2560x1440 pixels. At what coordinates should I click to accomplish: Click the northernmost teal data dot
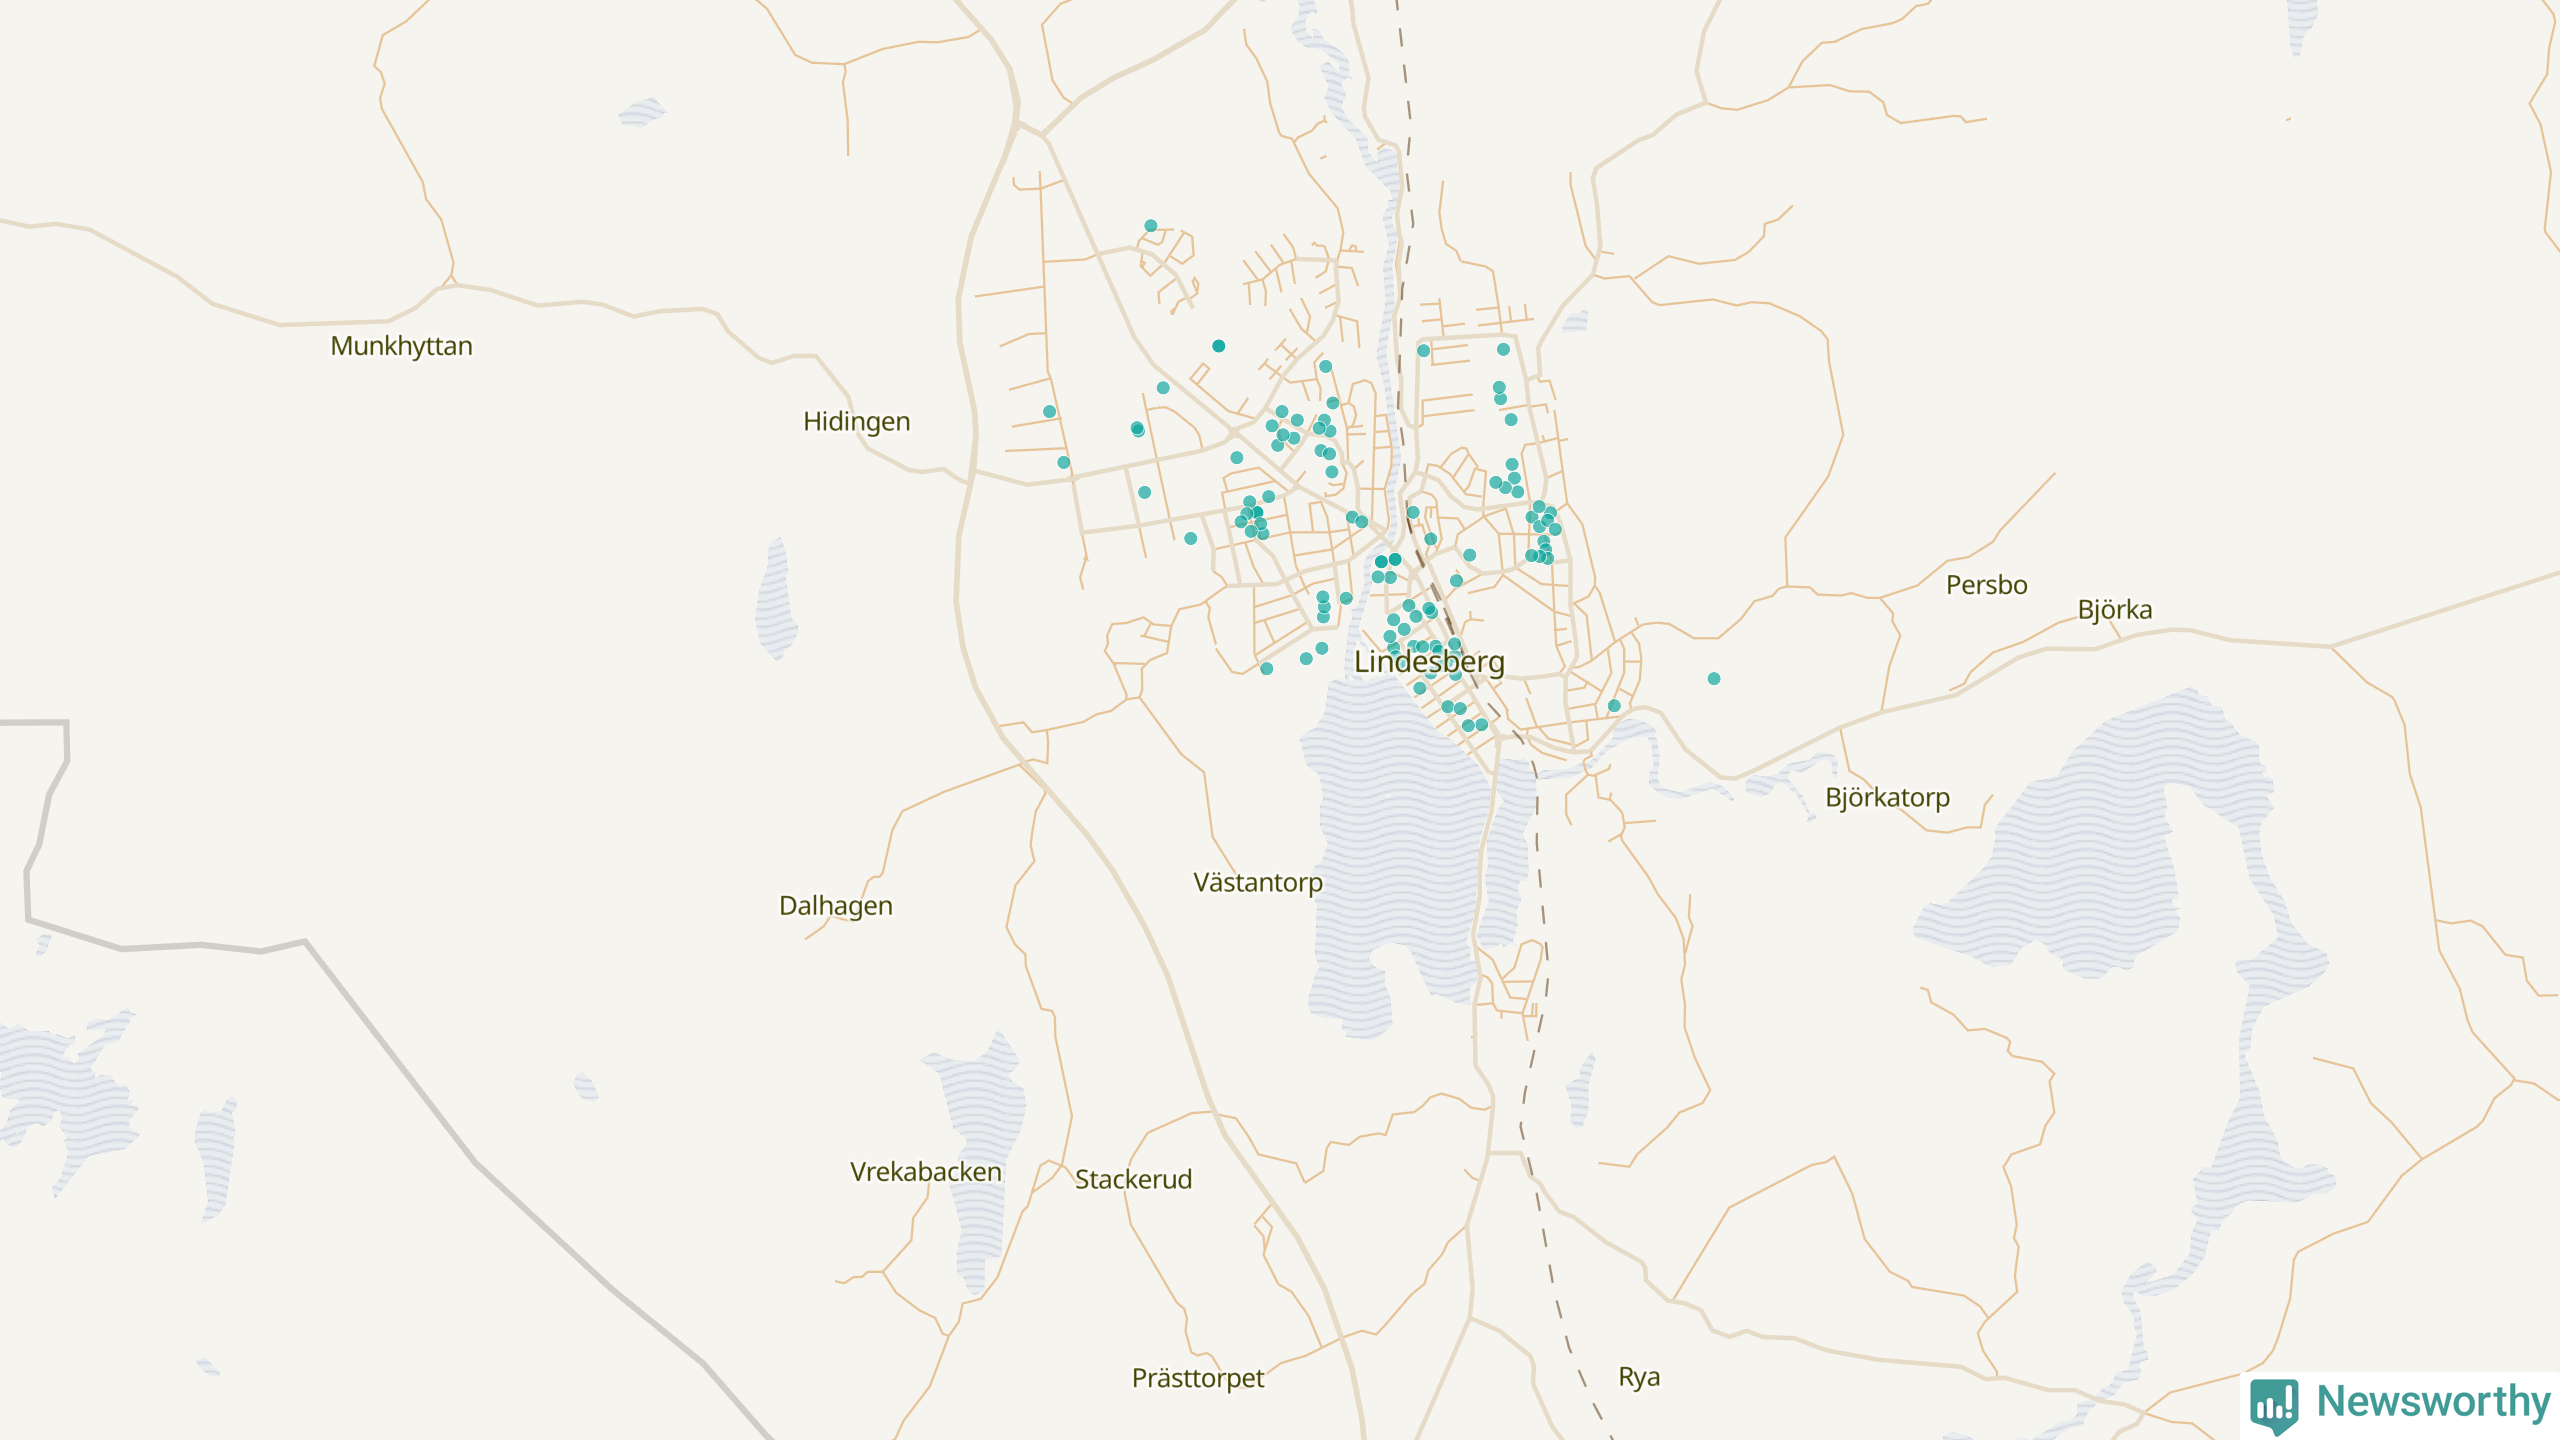1150,226
